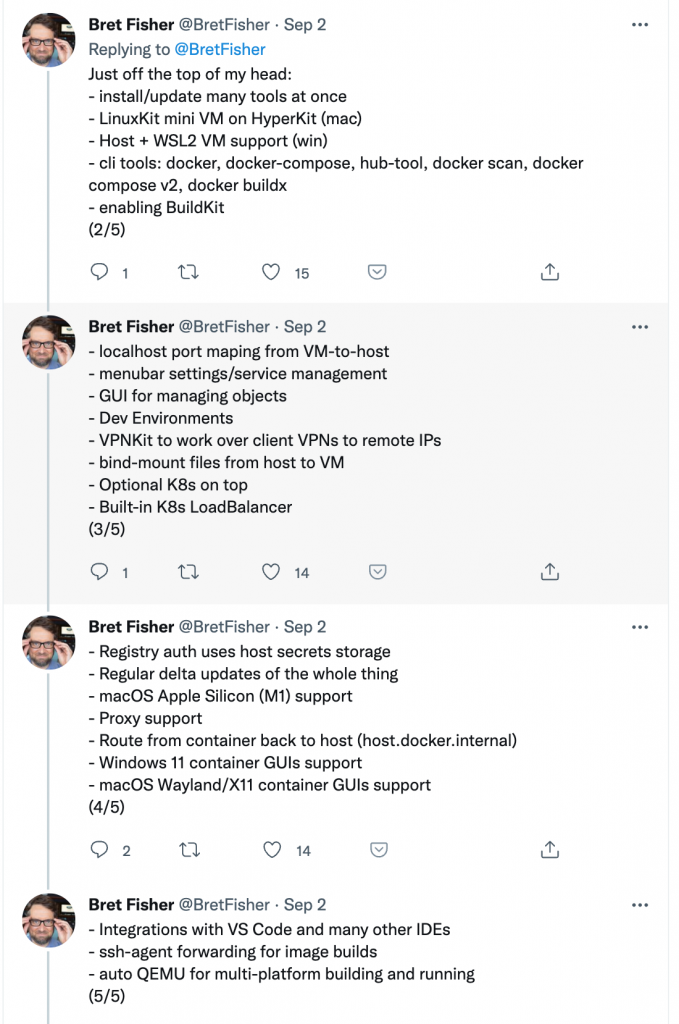Open the Sep 2 timestamp on (4/5) tweet
Image resolution: width=679 pixels, height=1024 pixels.
point(305,627)
